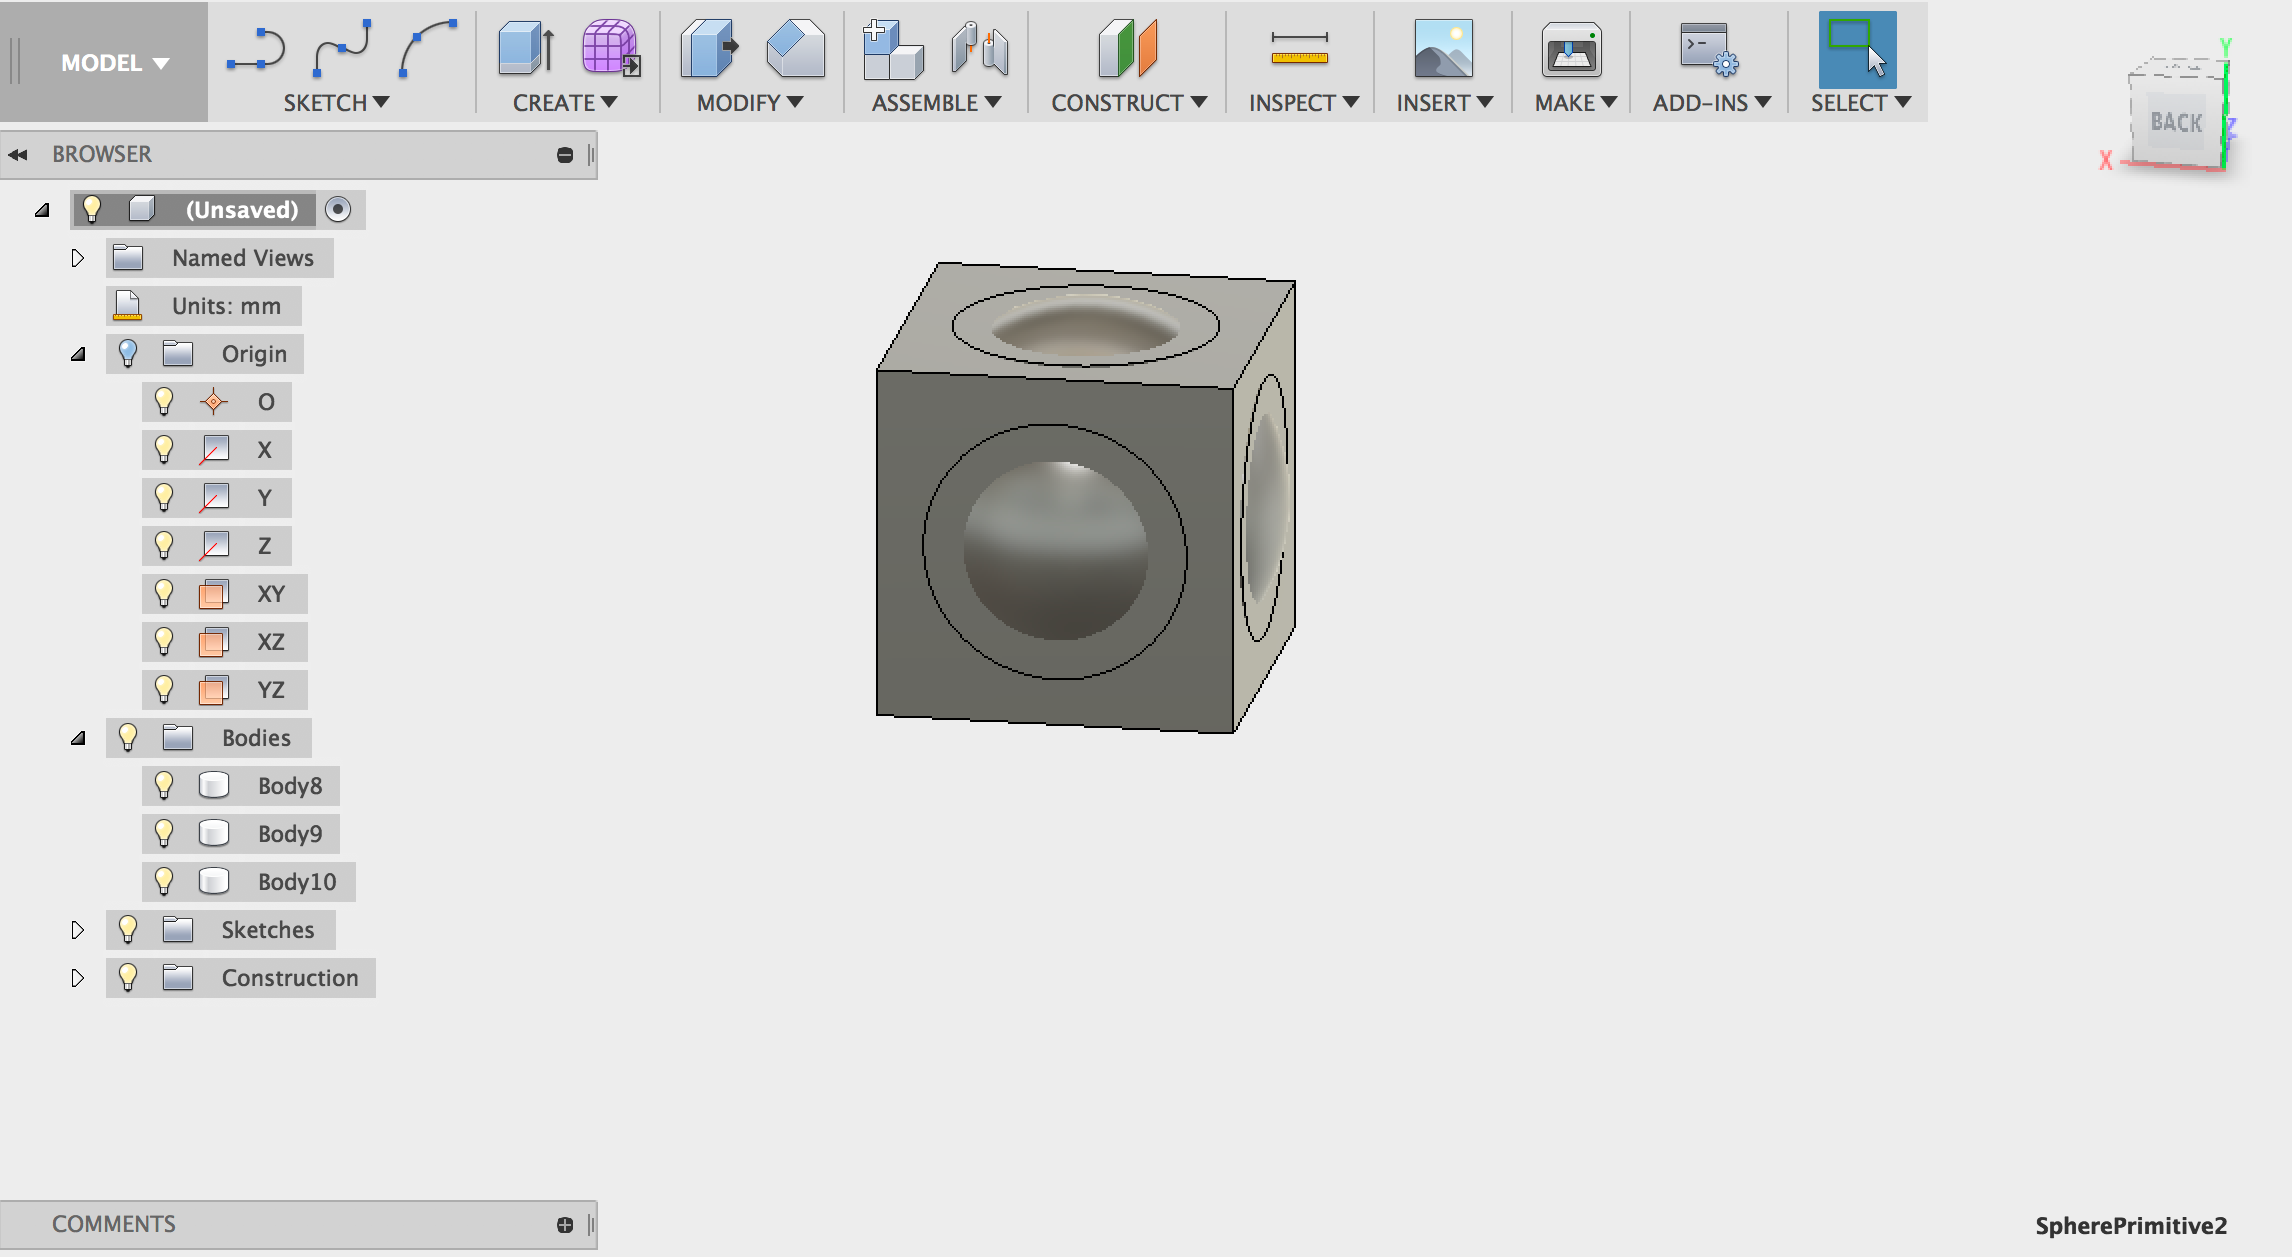This screenshot has height=1257, width=2292.
Task: Toggle visibility bulb for Body10
Action: tap(164, 882)
